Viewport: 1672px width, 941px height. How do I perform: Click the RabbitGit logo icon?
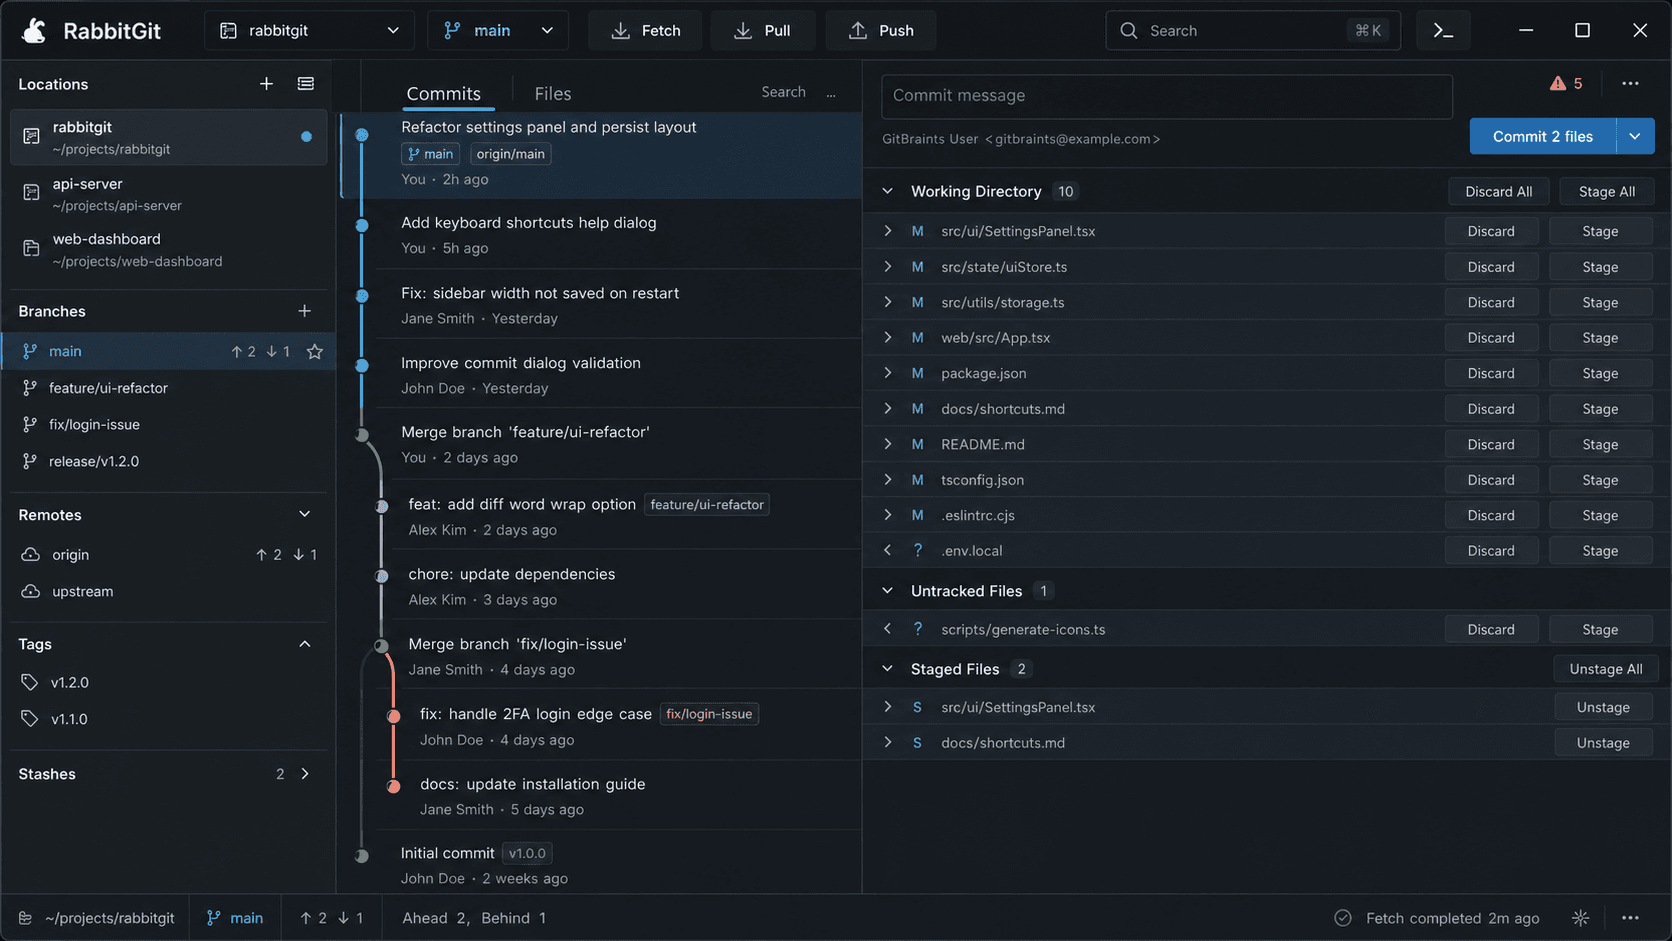pos(34,31)
